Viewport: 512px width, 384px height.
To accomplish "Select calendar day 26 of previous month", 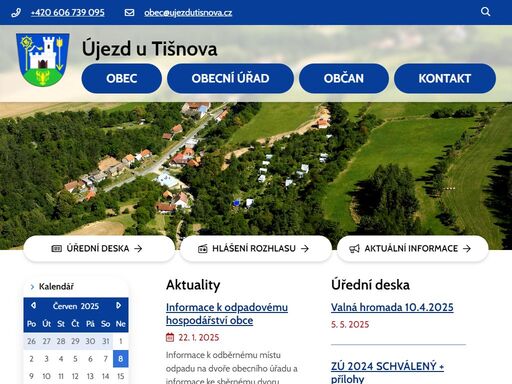I will point(31,341).
